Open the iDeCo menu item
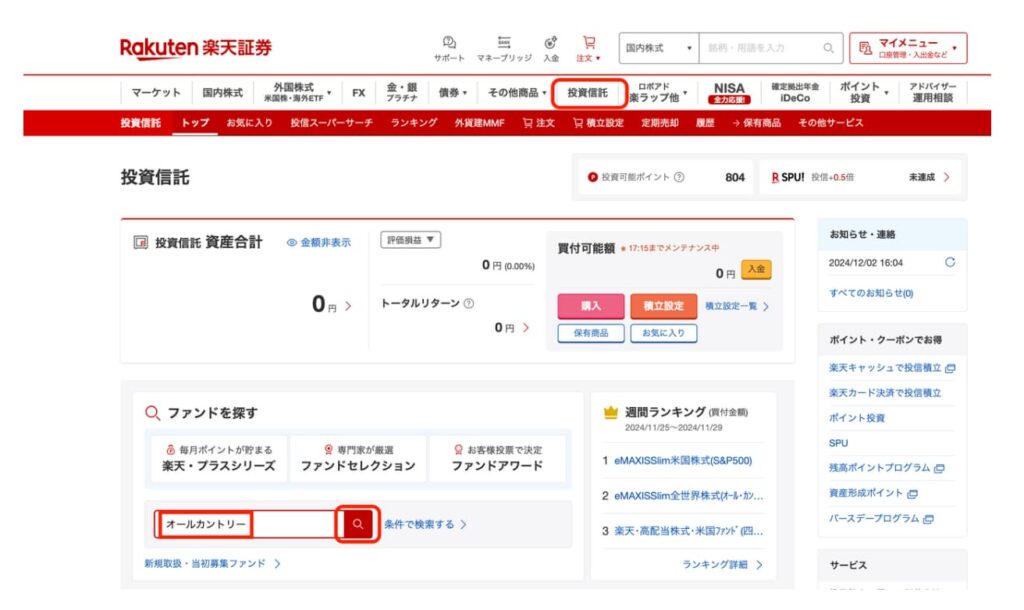Image resolution: width=1024 pixels, height=610 pixels. [795, 92]
